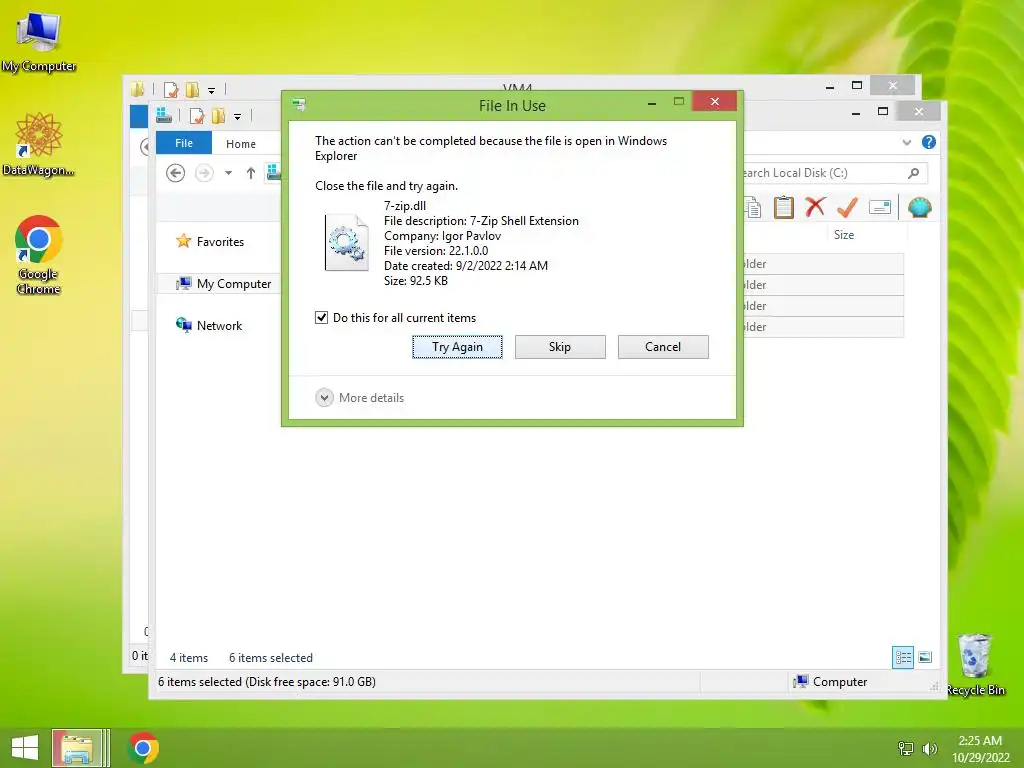The image size is (1024, 768).
Task: Cancel the File In Use dialog
Action: [663, 347]
